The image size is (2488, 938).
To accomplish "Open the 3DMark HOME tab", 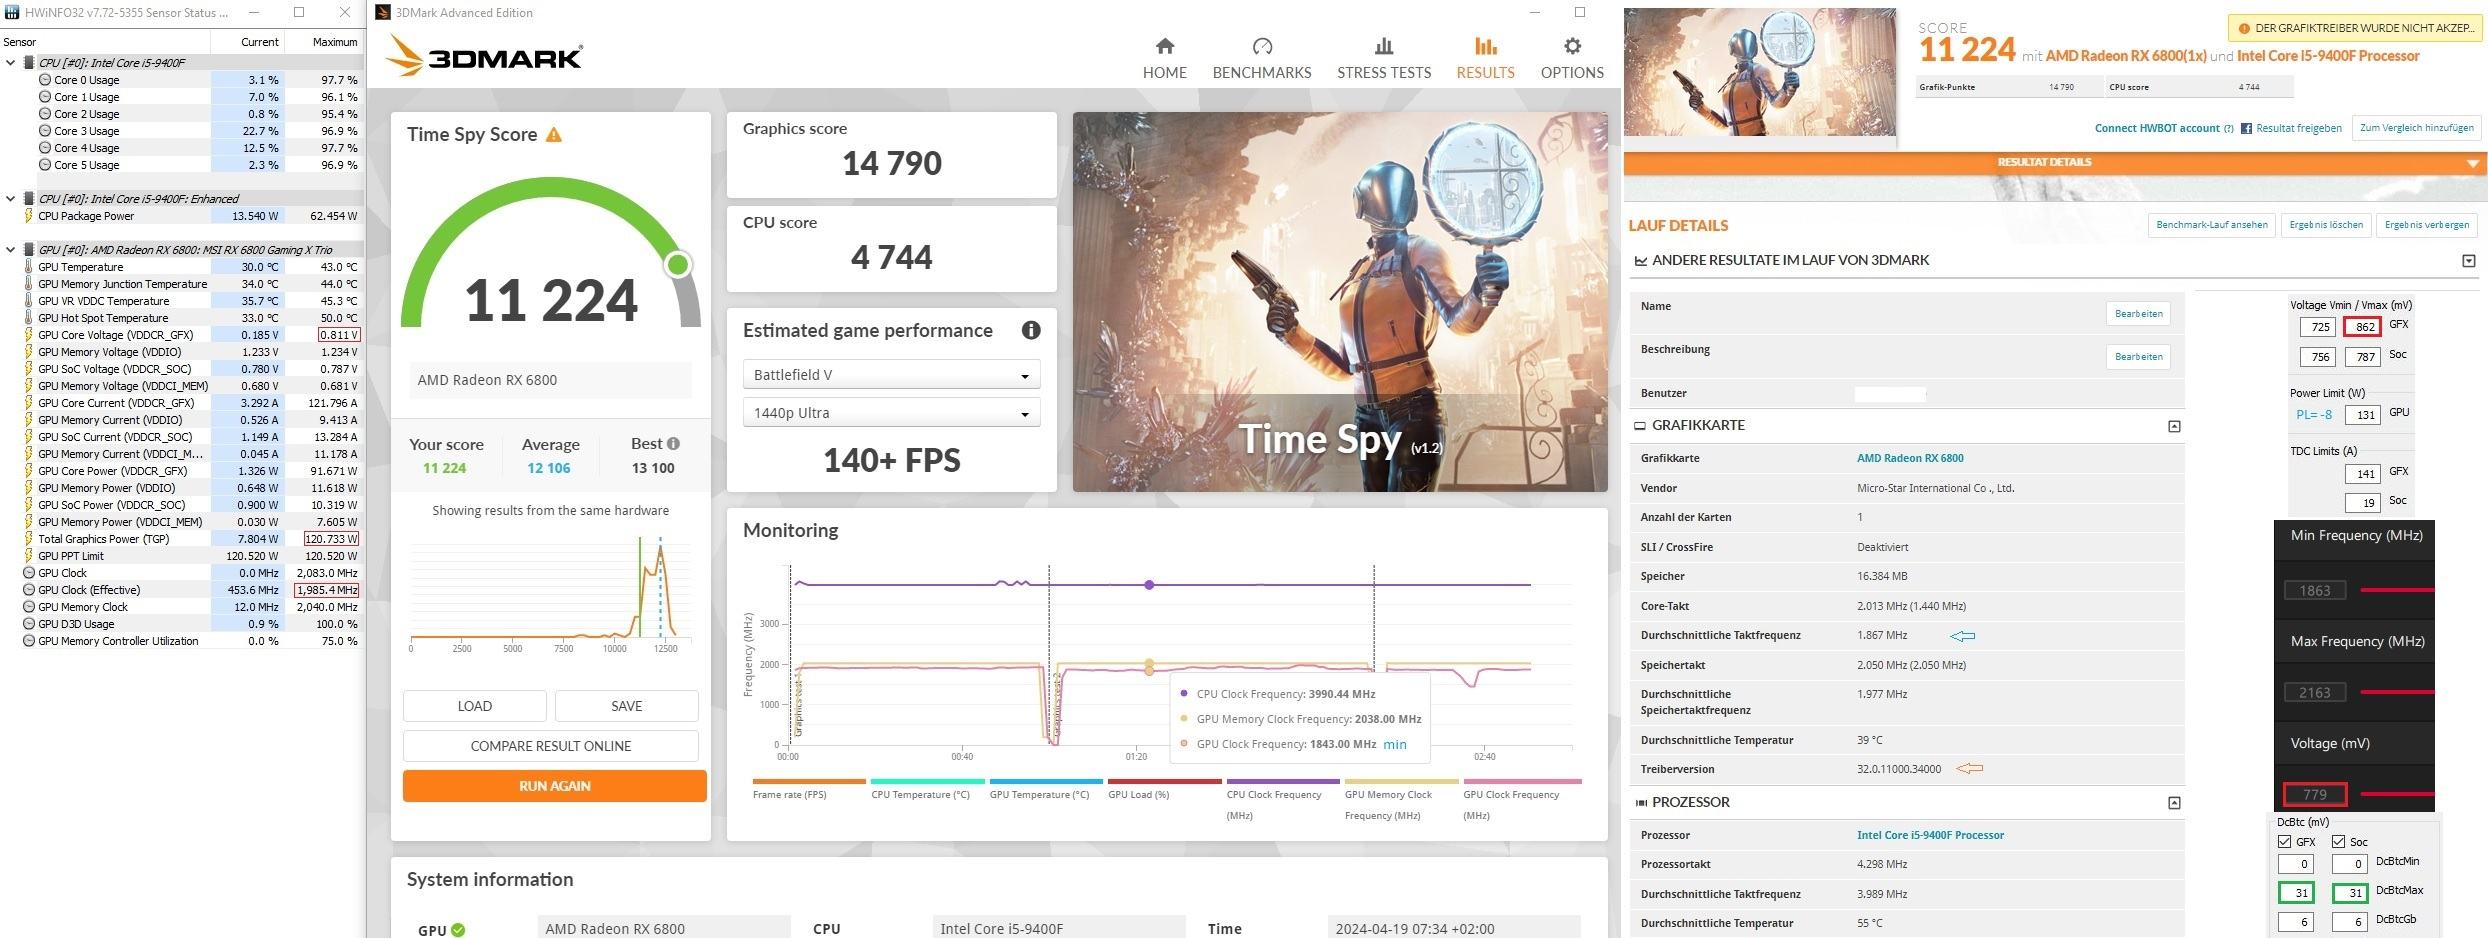I will click(x=1164, y=59).
